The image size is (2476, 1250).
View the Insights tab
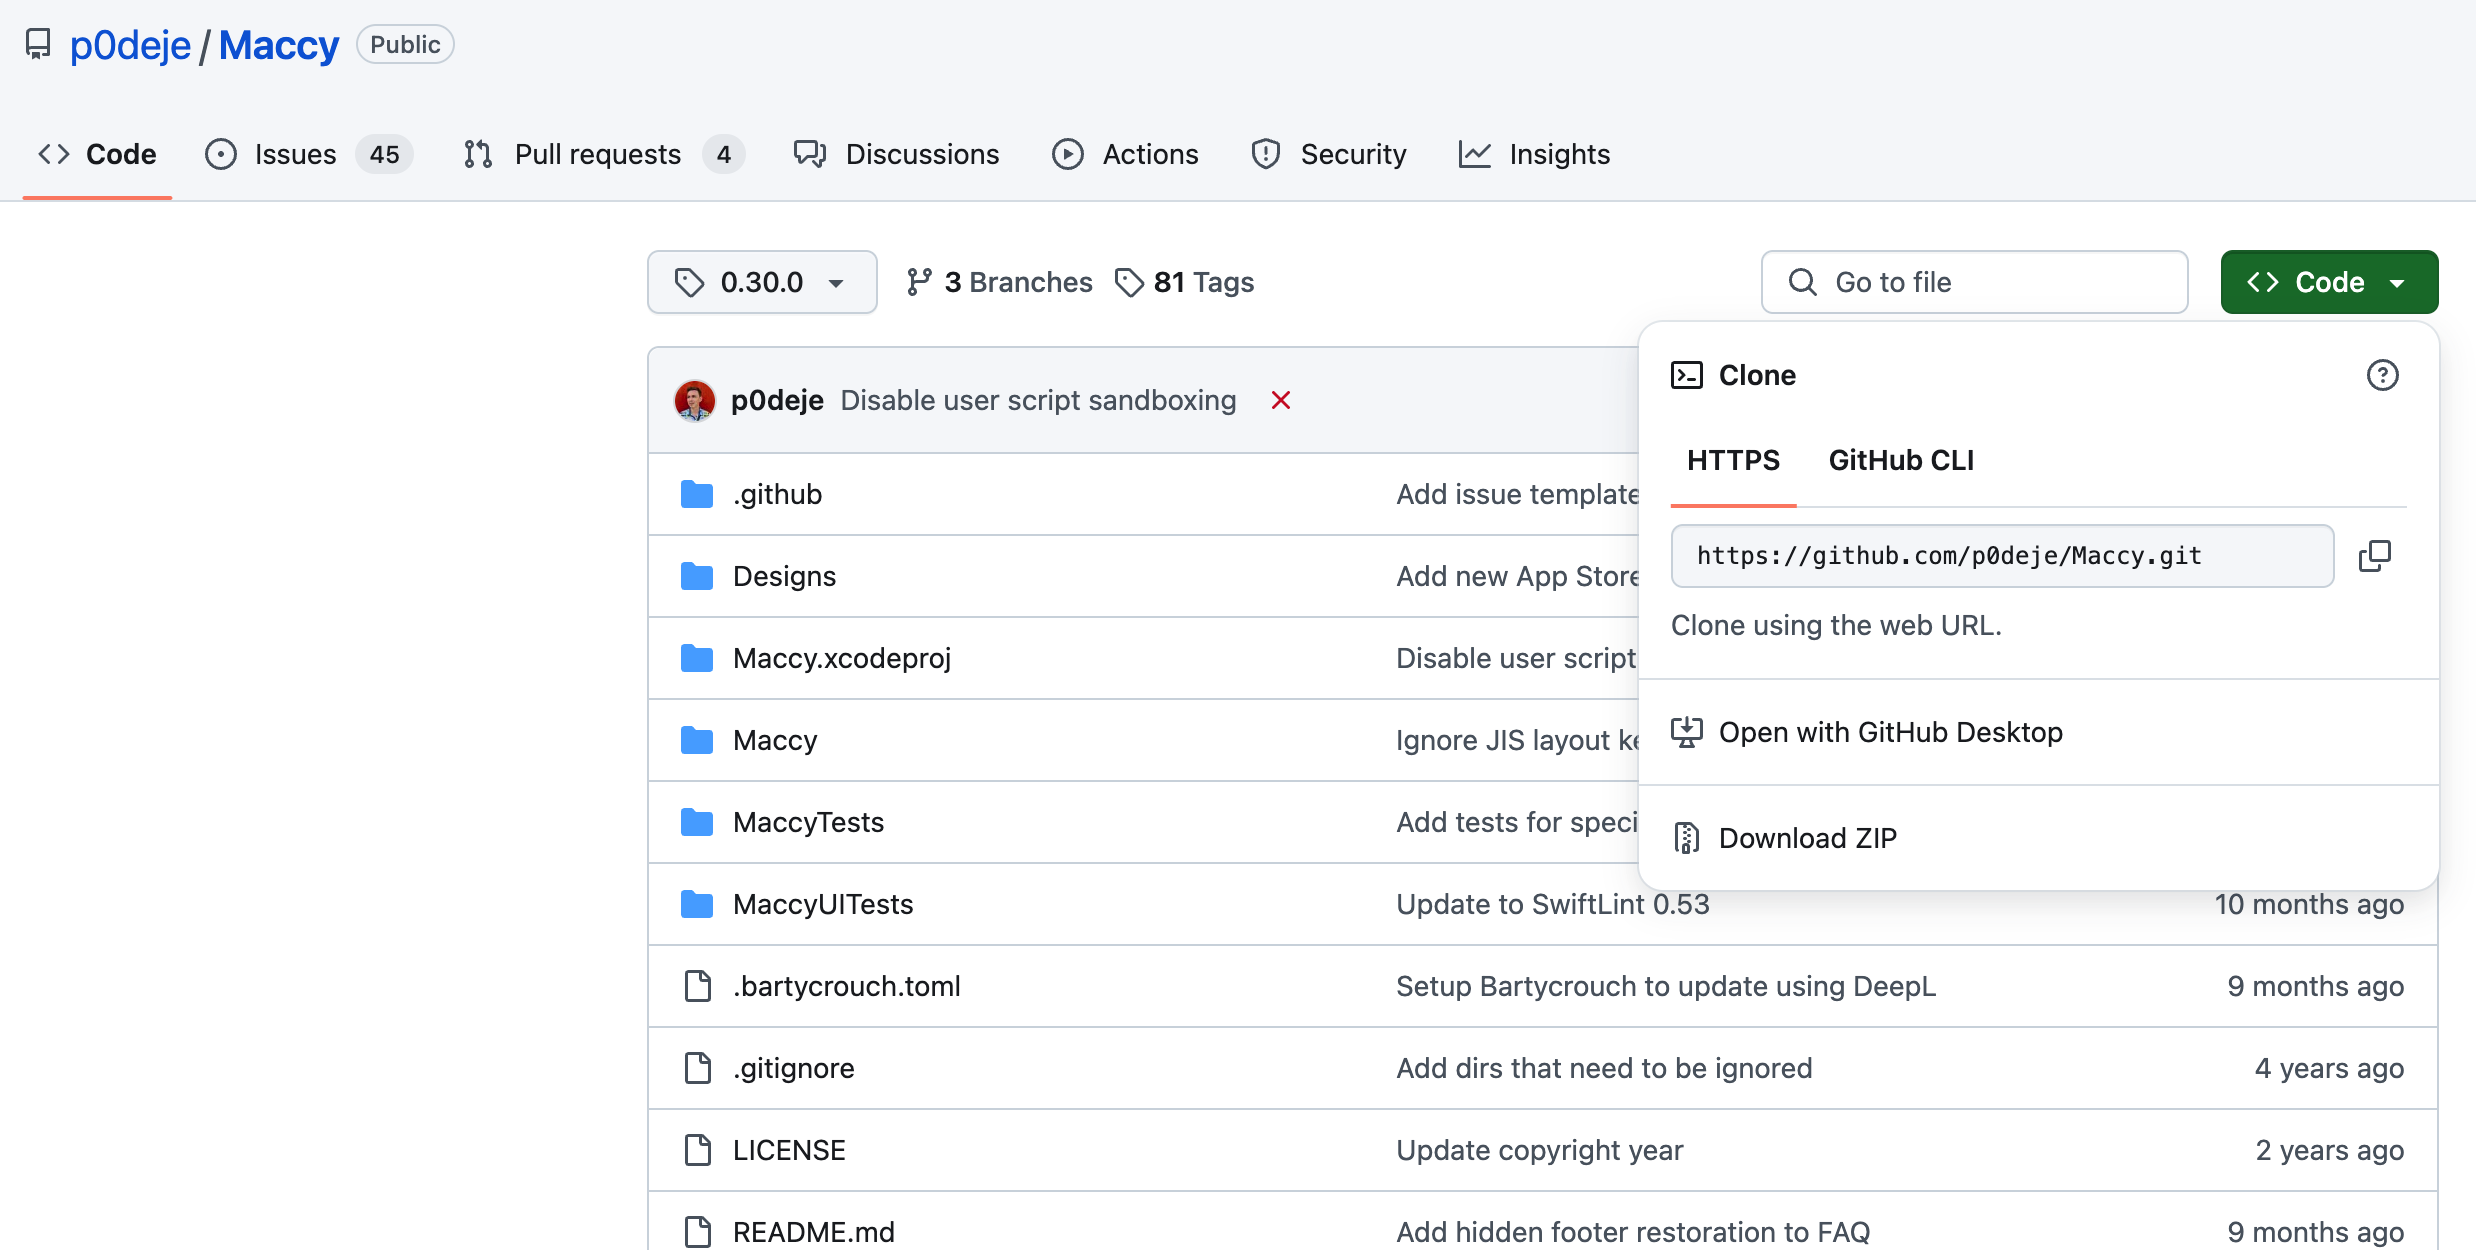[1534, 154]
